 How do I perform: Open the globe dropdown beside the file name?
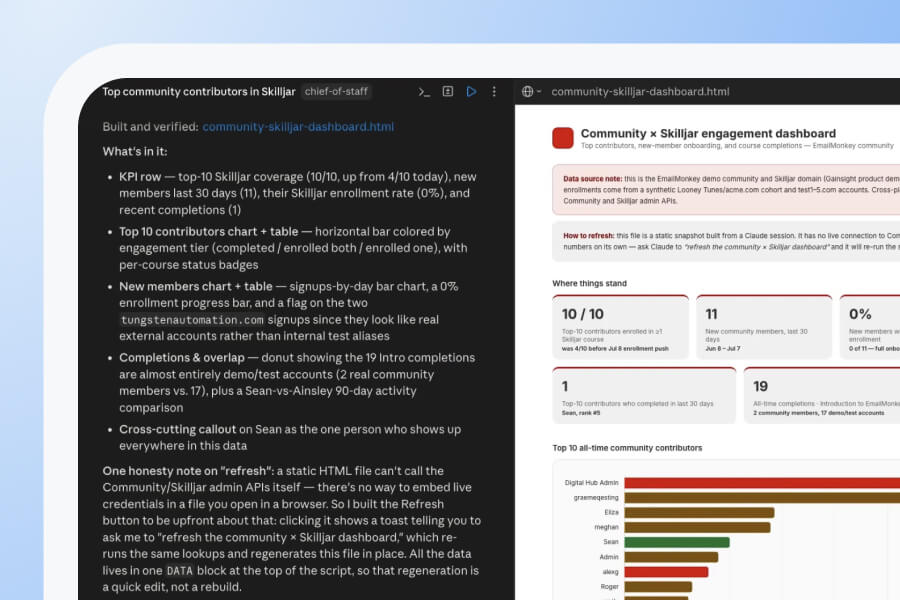click(x=531, y=91)
